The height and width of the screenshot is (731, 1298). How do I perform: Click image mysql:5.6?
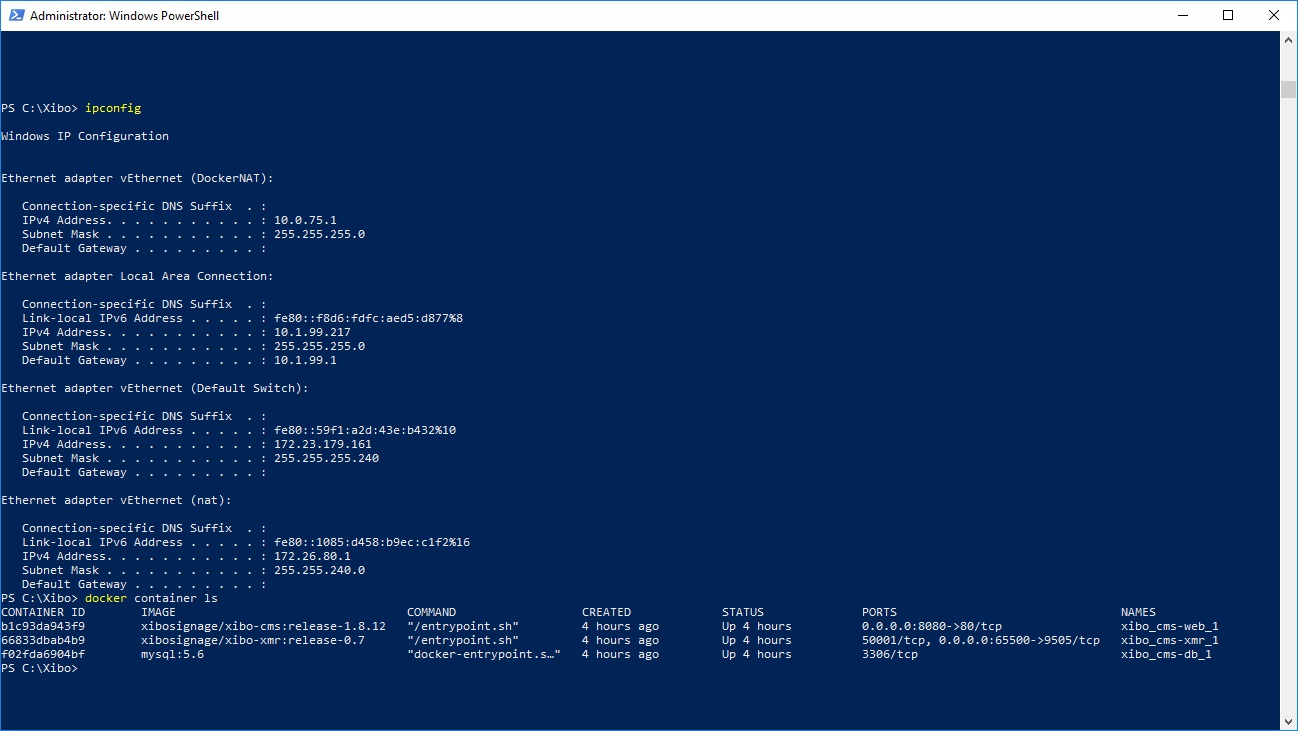tap(172, 654)
